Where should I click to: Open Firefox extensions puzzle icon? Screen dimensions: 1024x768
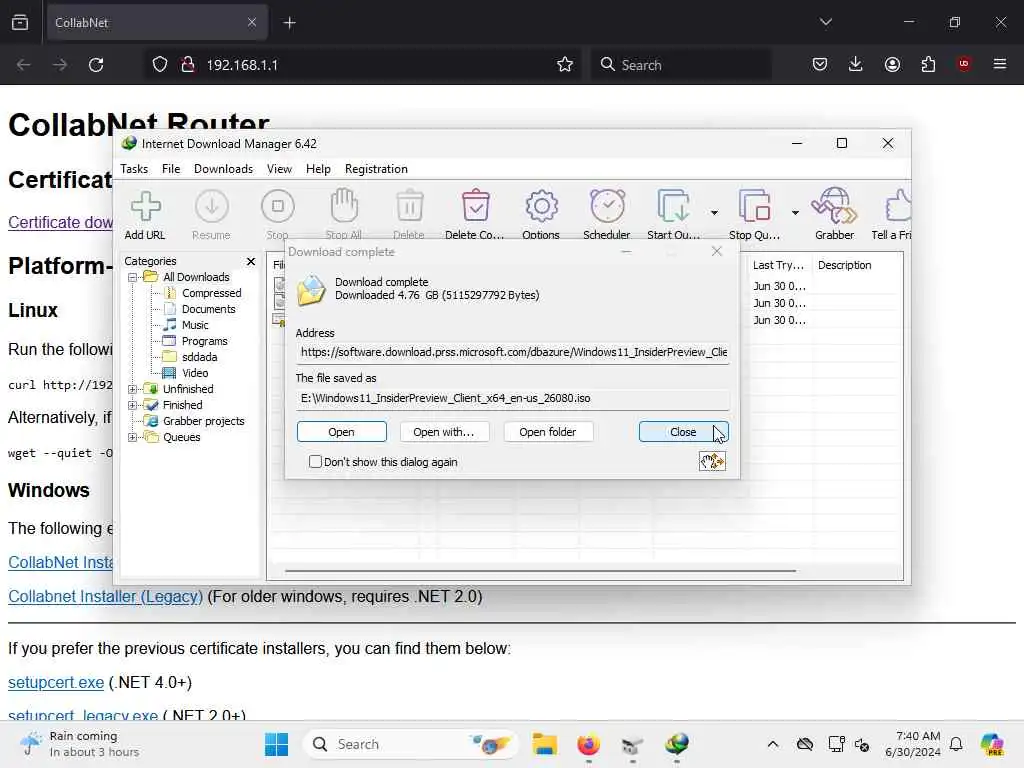click(928, 64)
